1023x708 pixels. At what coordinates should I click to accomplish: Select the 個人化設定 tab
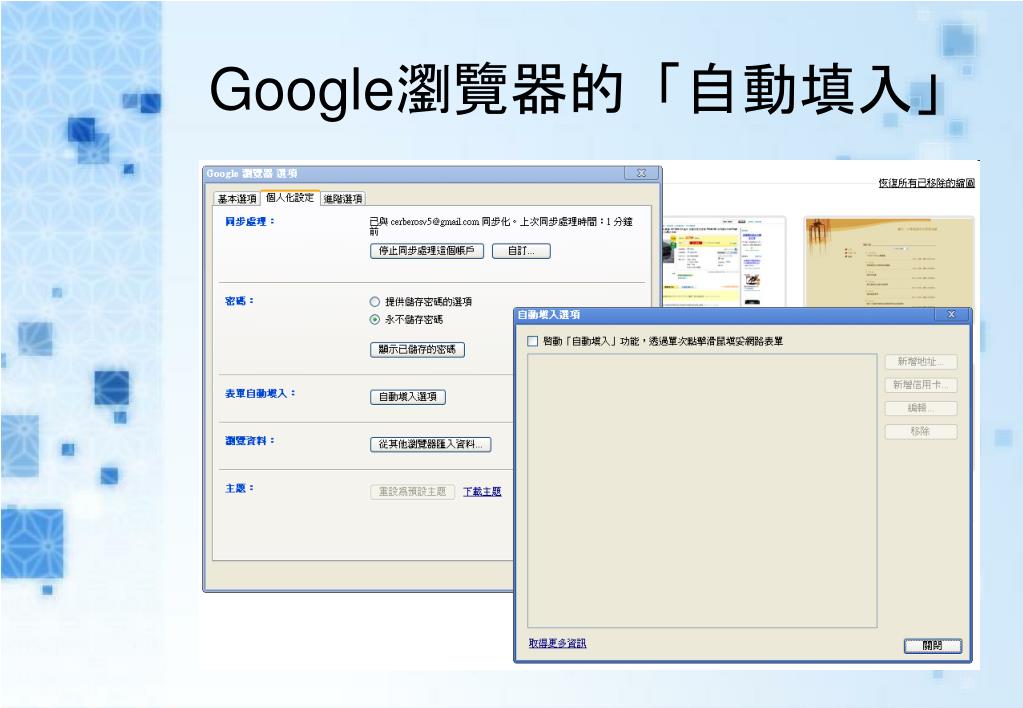click(290, 198)
